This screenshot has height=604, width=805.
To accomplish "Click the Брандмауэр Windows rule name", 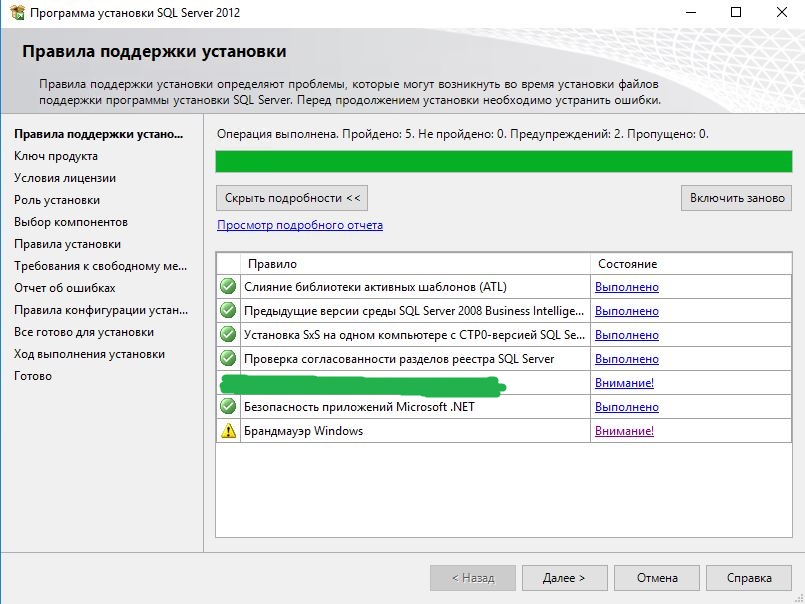I will (x=303, y=431).
